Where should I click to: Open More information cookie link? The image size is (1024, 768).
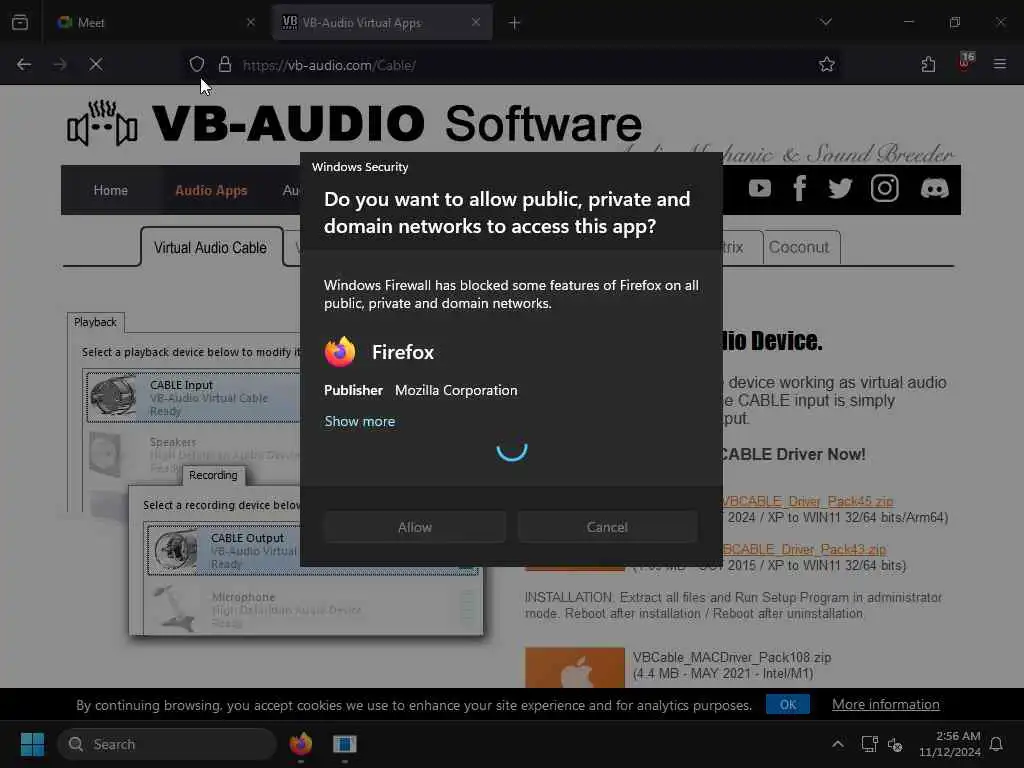[x=886, y=705]
